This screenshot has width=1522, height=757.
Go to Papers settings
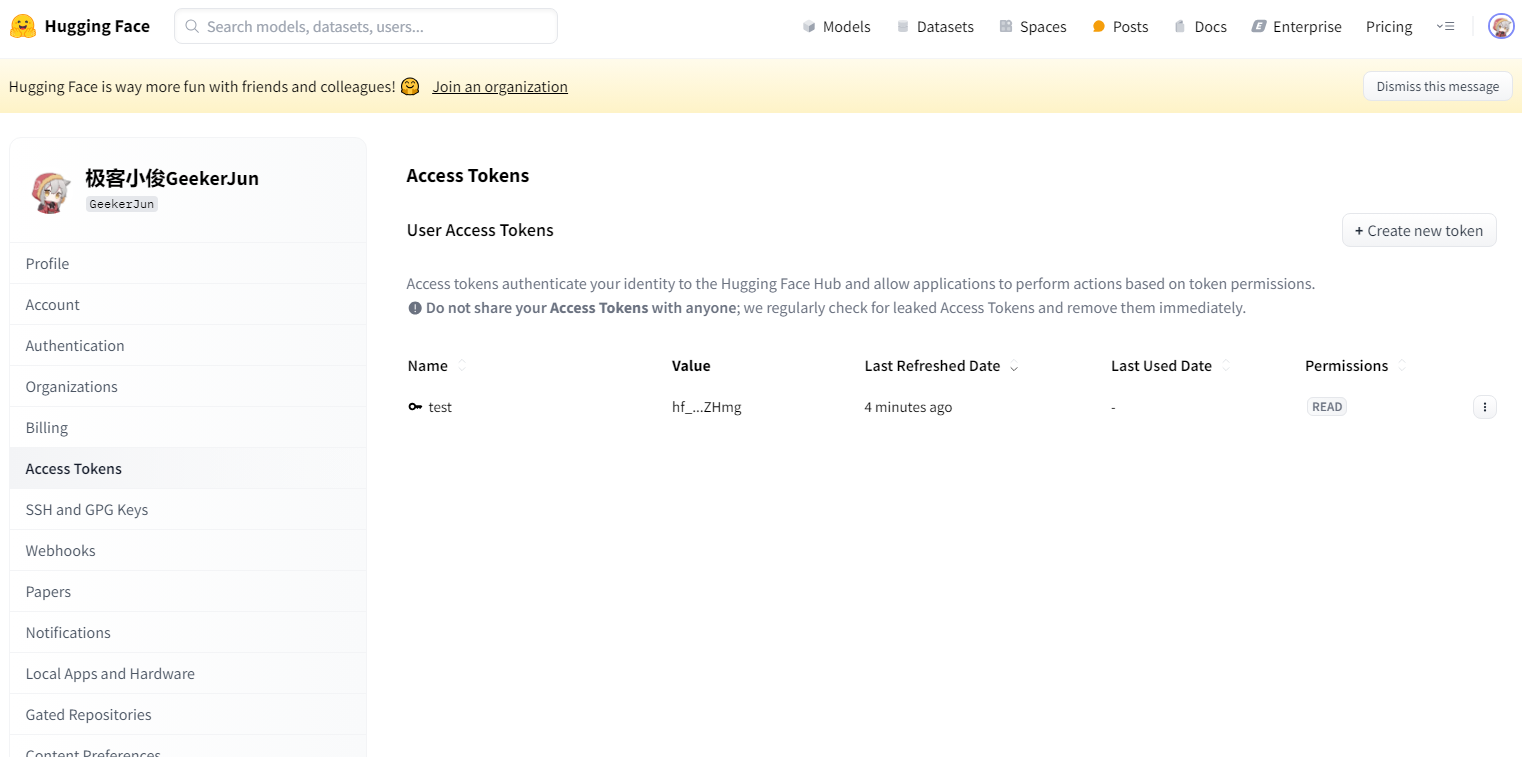(x=188, y=592)
